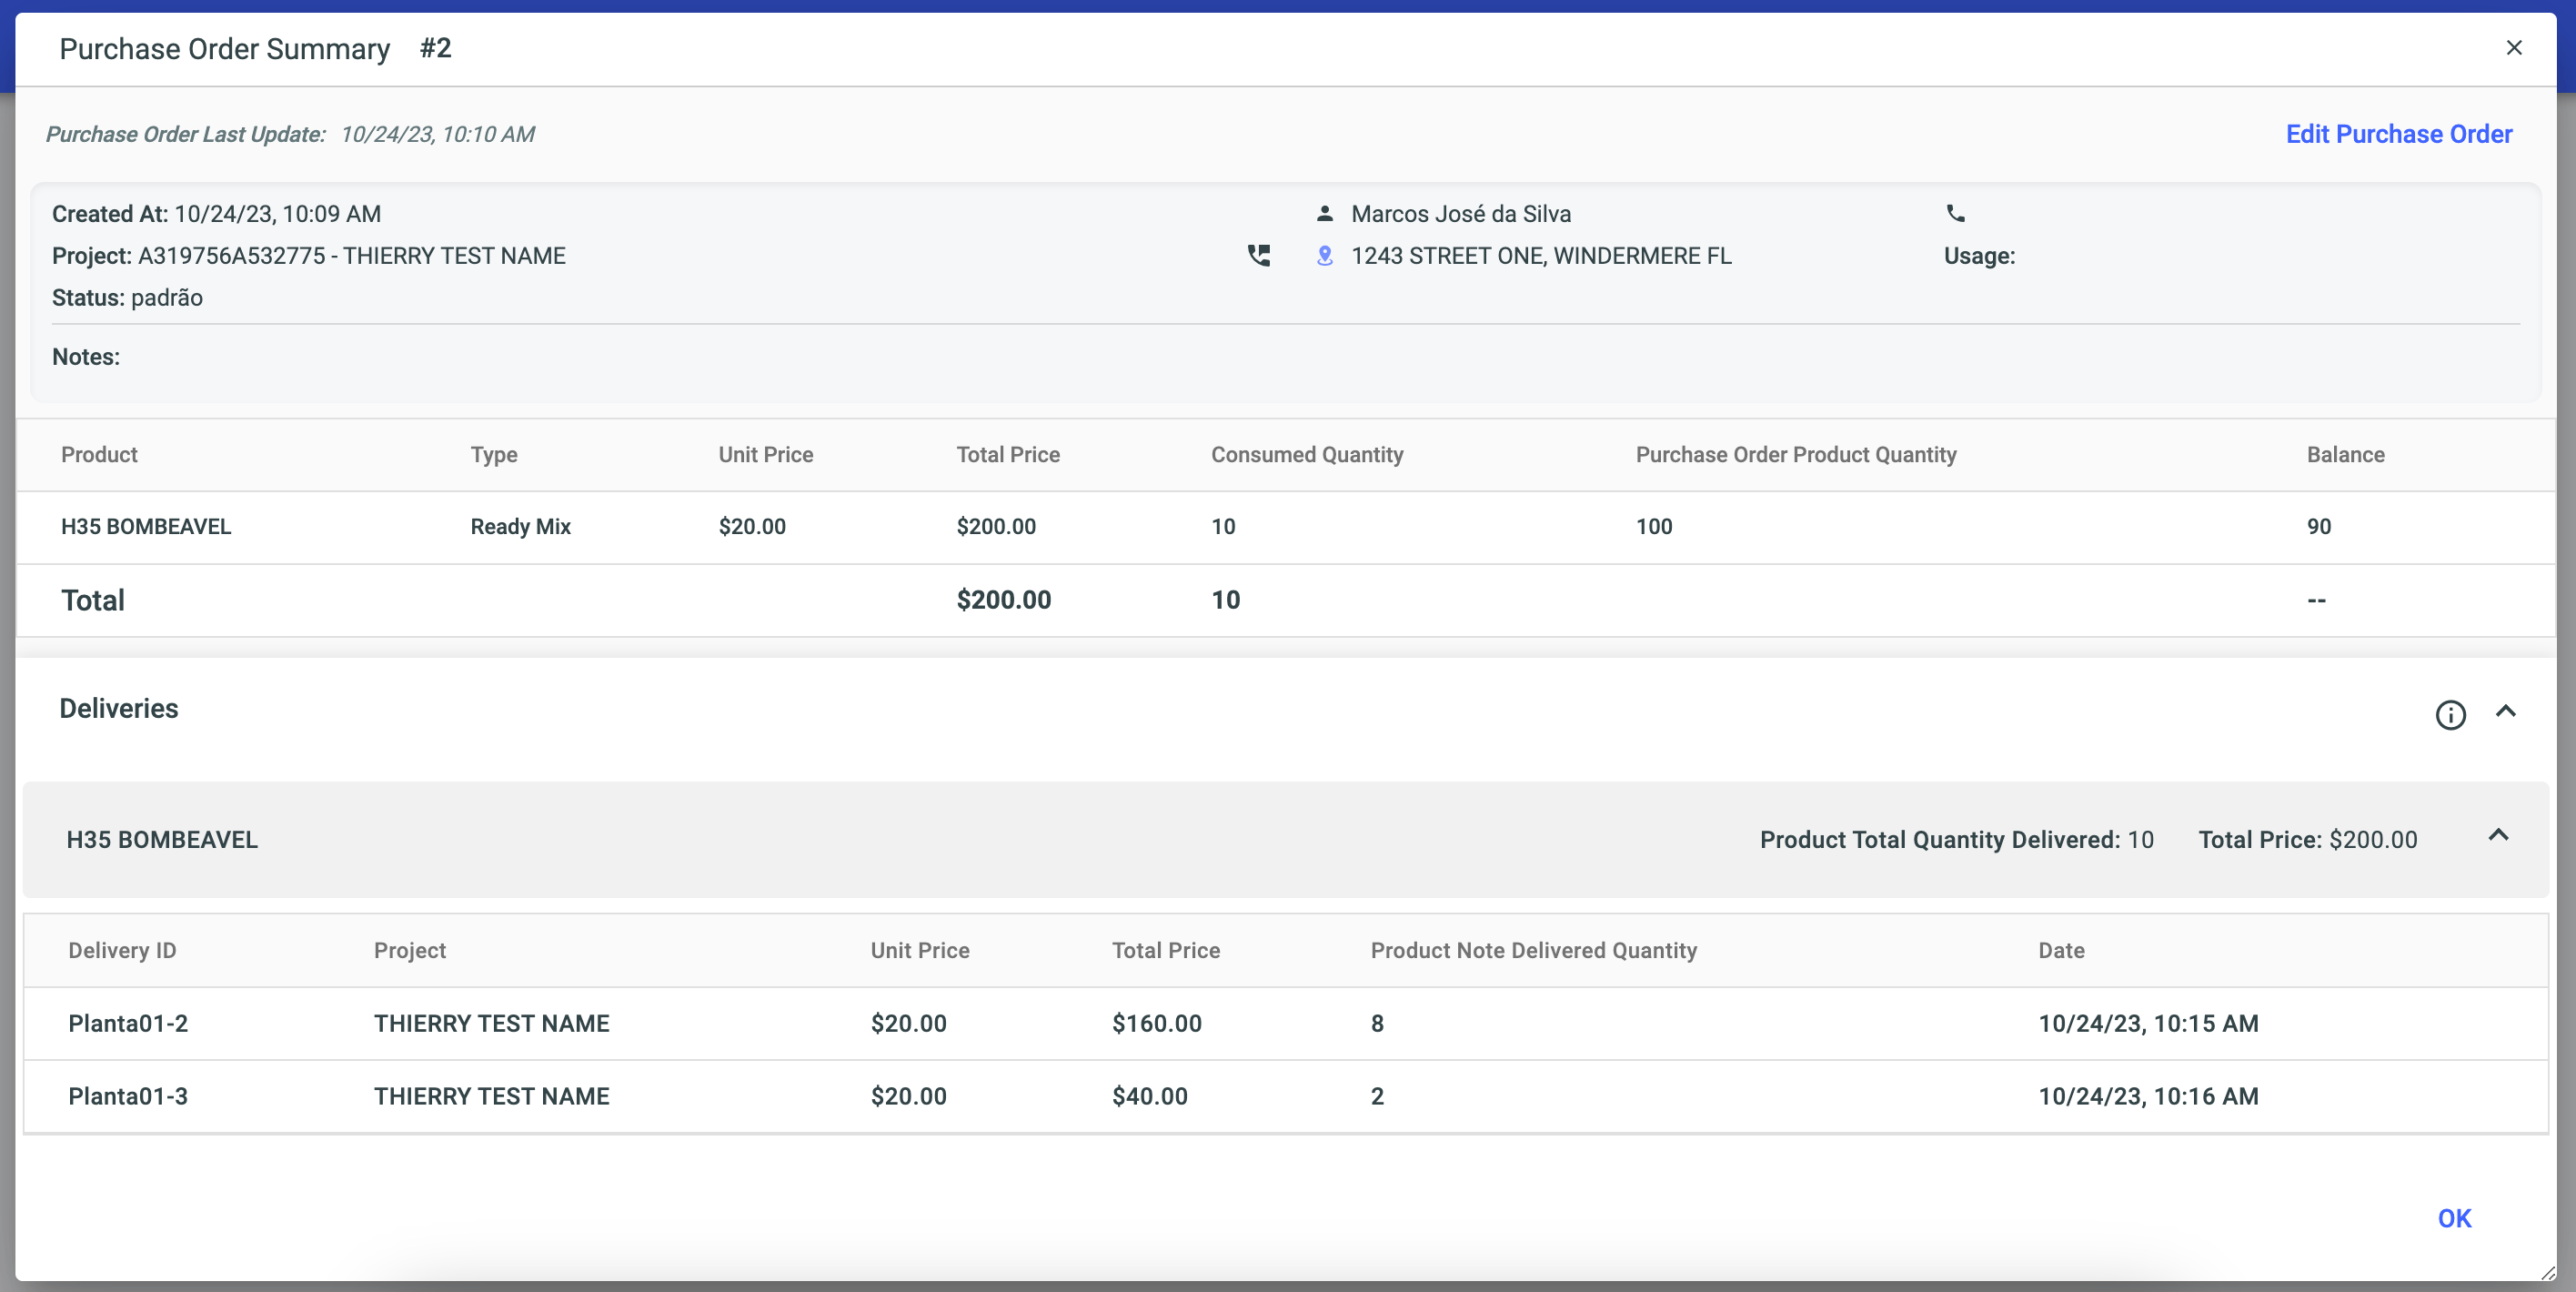Open Edit Purchase Order link
The height and width of the screenshot is (1292, 2576).
click(2398, 134)
